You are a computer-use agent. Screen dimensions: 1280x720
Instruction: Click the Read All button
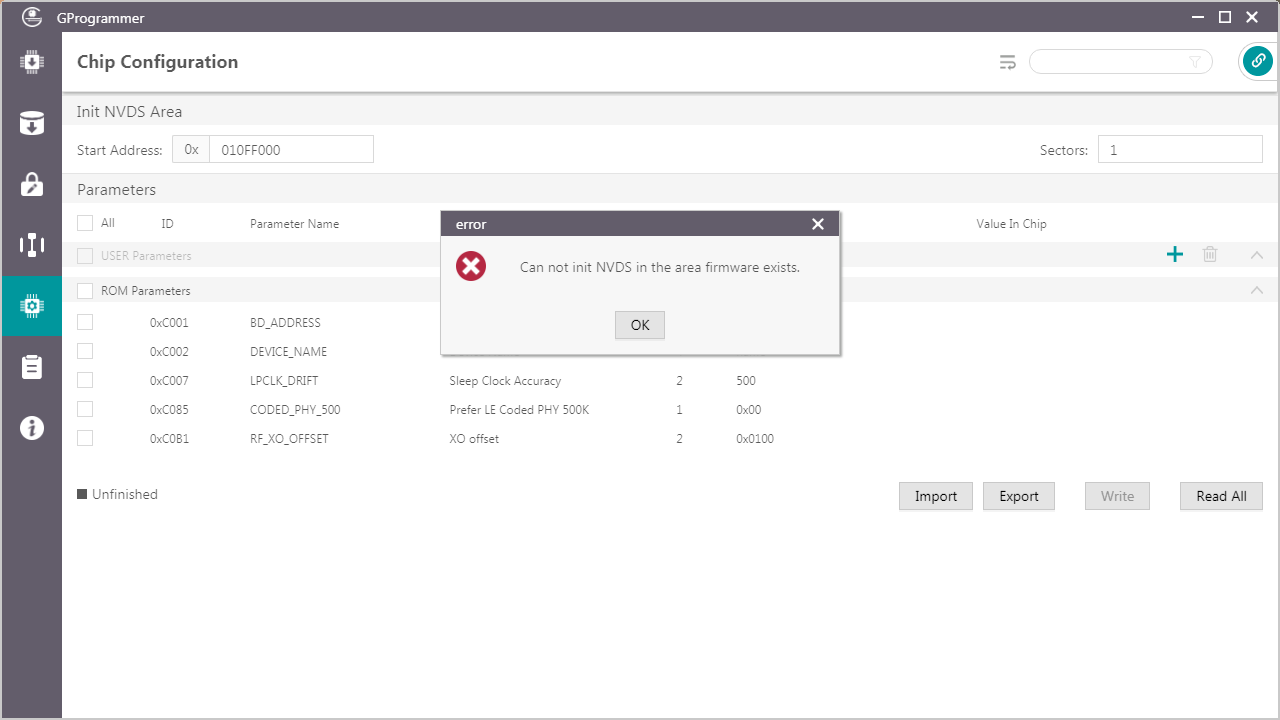pyautogui.click(x=1221, y=496)
